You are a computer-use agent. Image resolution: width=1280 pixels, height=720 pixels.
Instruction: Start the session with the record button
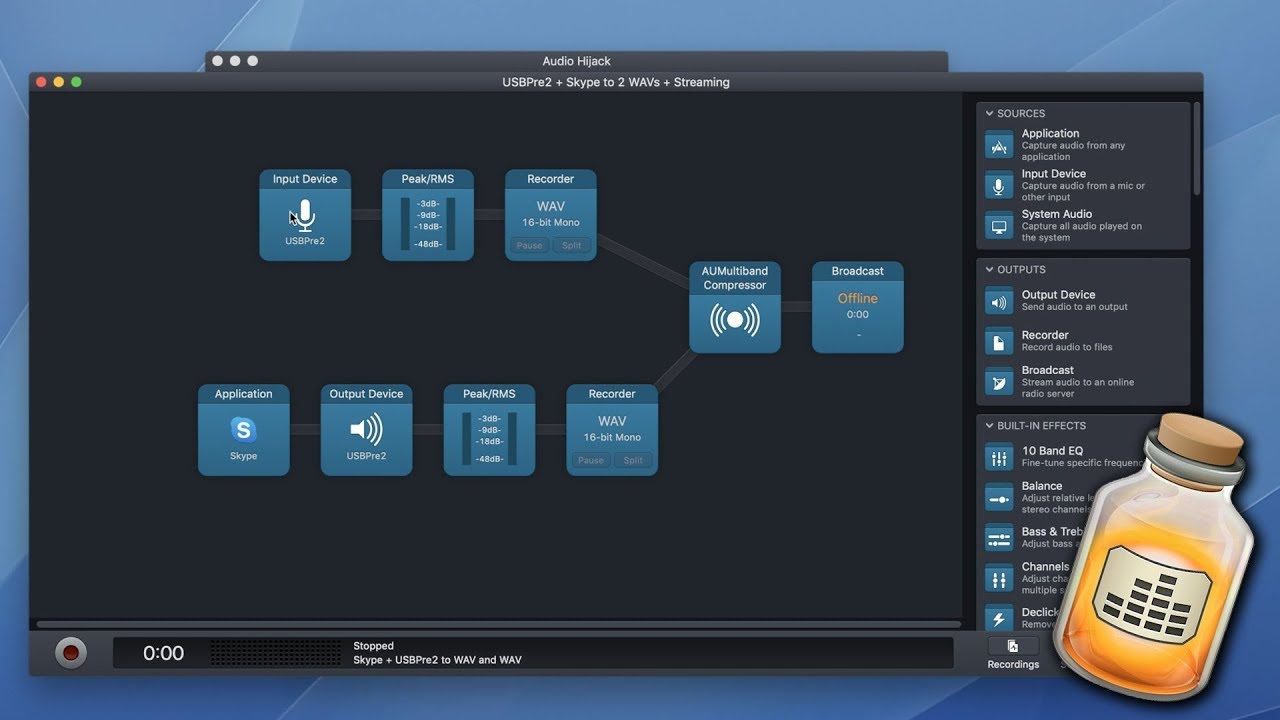71,653
